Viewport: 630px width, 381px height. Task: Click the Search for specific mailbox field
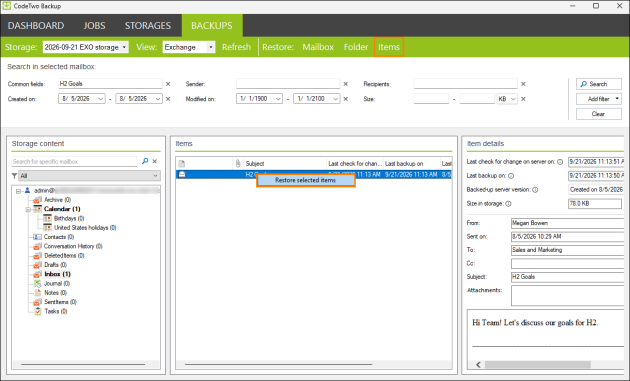click(74, 162)
